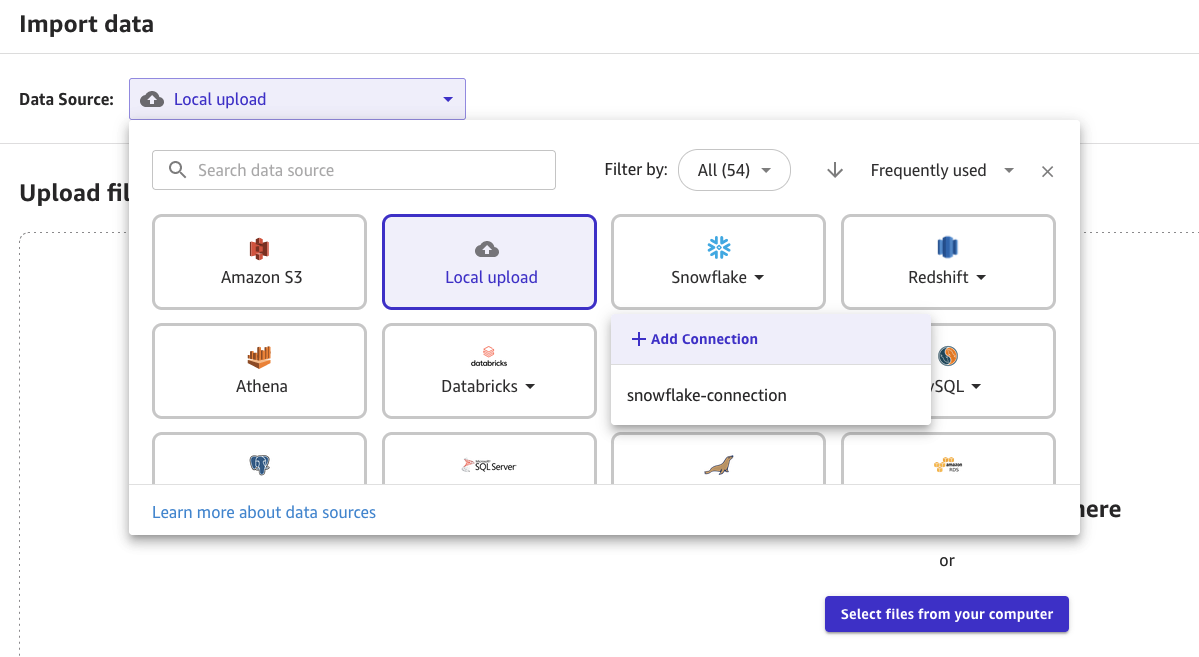Click the Import data heading
This screenshot has height=657, width=1199.
coord(86,24)
